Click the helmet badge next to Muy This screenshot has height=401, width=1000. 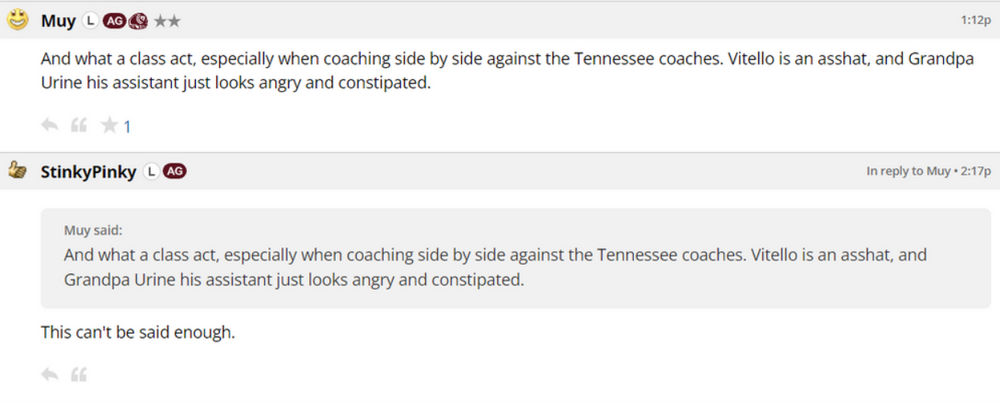[139, 20]
